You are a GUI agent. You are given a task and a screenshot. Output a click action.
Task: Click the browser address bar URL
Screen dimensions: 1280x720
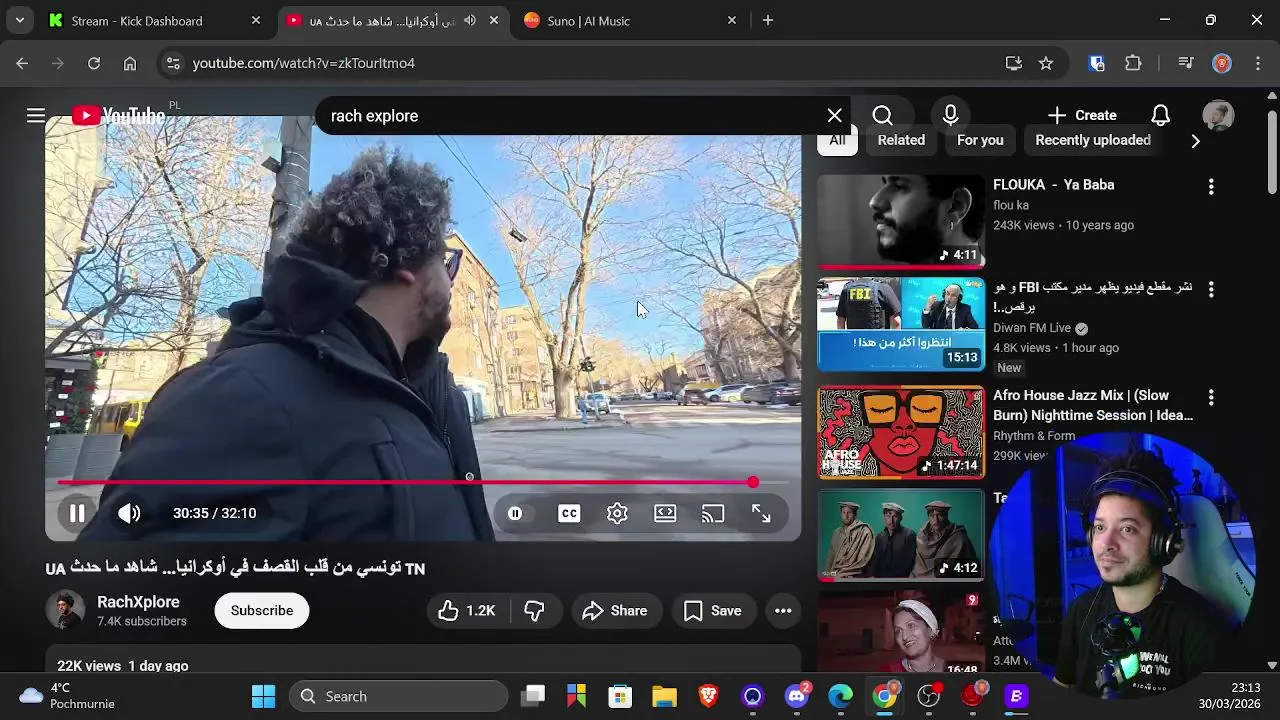(304, 63)
